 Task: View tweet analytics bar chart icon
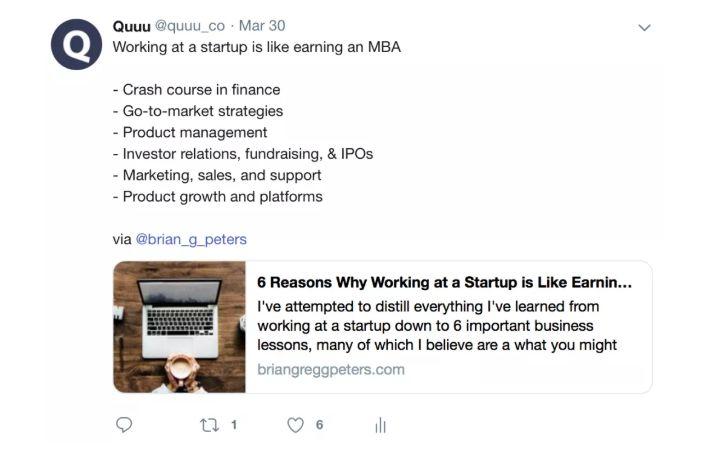tap(380, 426)
